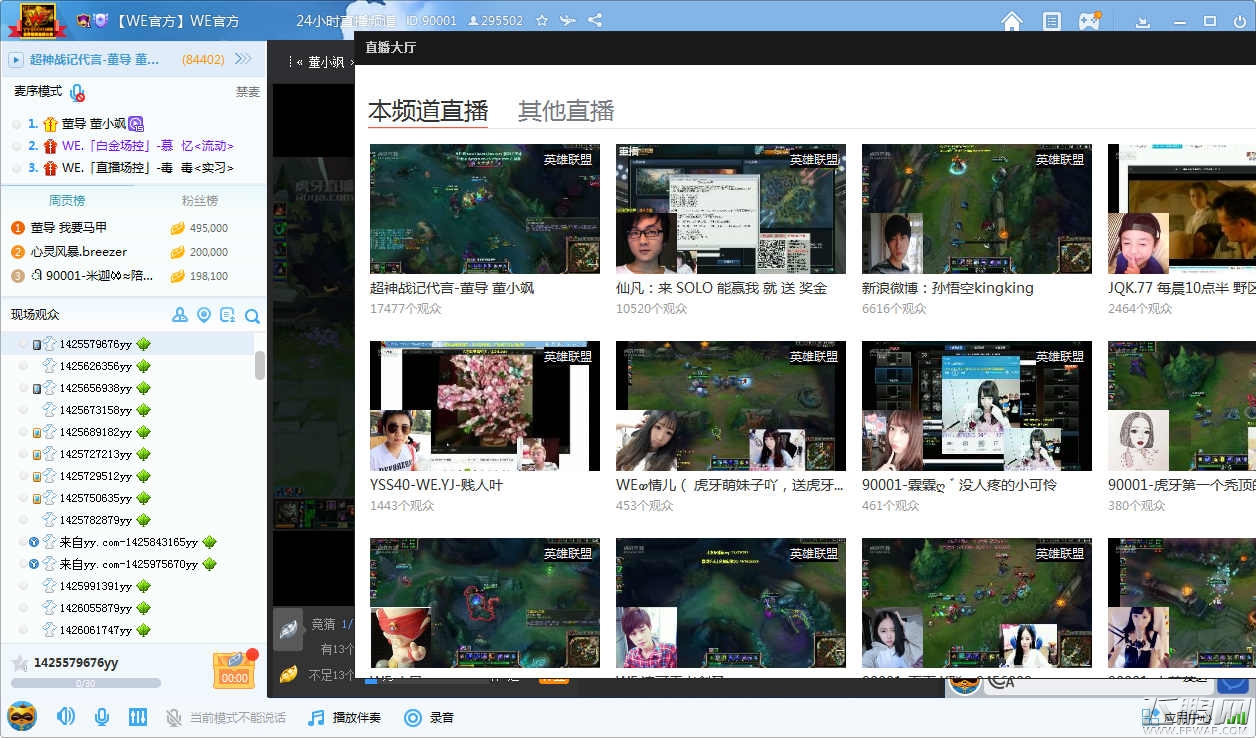The height and width of the screenshot is (738, 1256).
Task: Open YSS40-WE.YJ-贱人叶 stream thumbnail
Action: tap(485, 406)
